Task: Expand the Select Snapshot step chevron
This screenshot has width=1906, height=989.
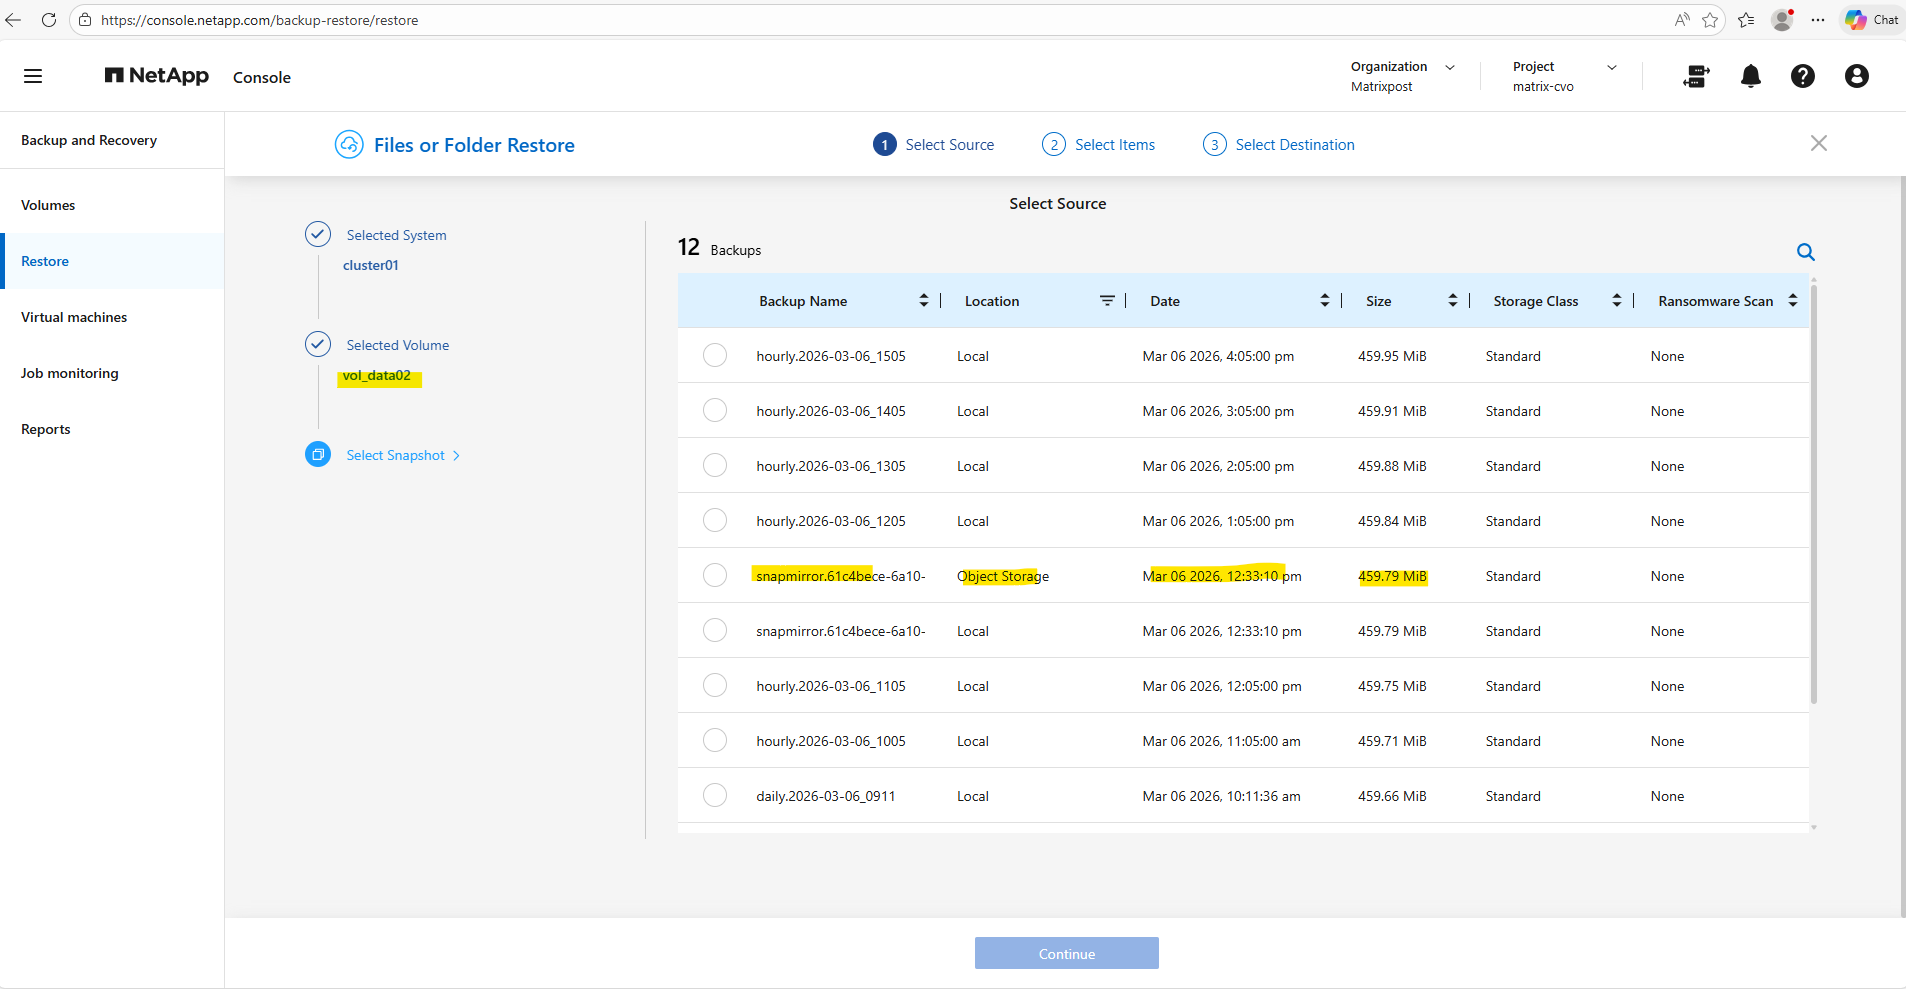Action: coord(456,456)
